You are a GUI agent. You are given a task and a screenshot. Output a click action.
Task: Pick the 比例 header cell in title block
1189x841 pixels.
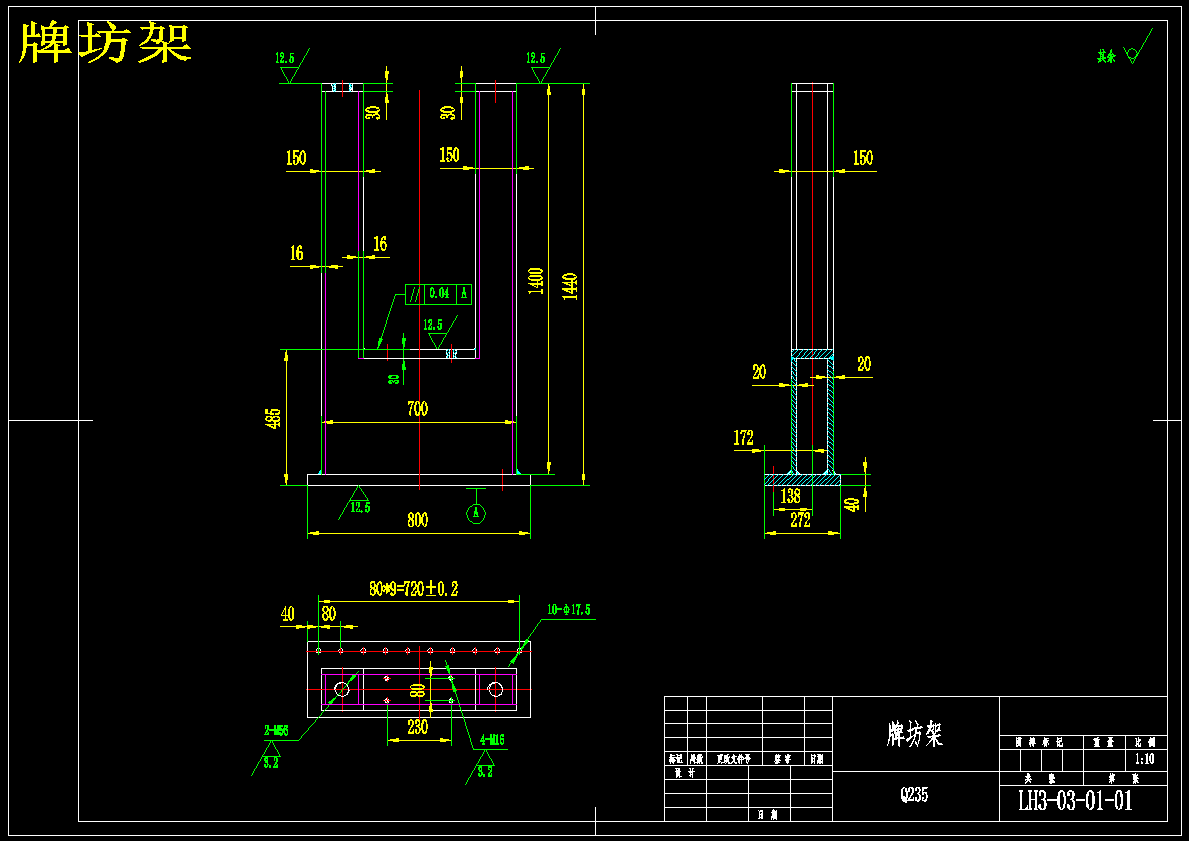point(1145,742)
